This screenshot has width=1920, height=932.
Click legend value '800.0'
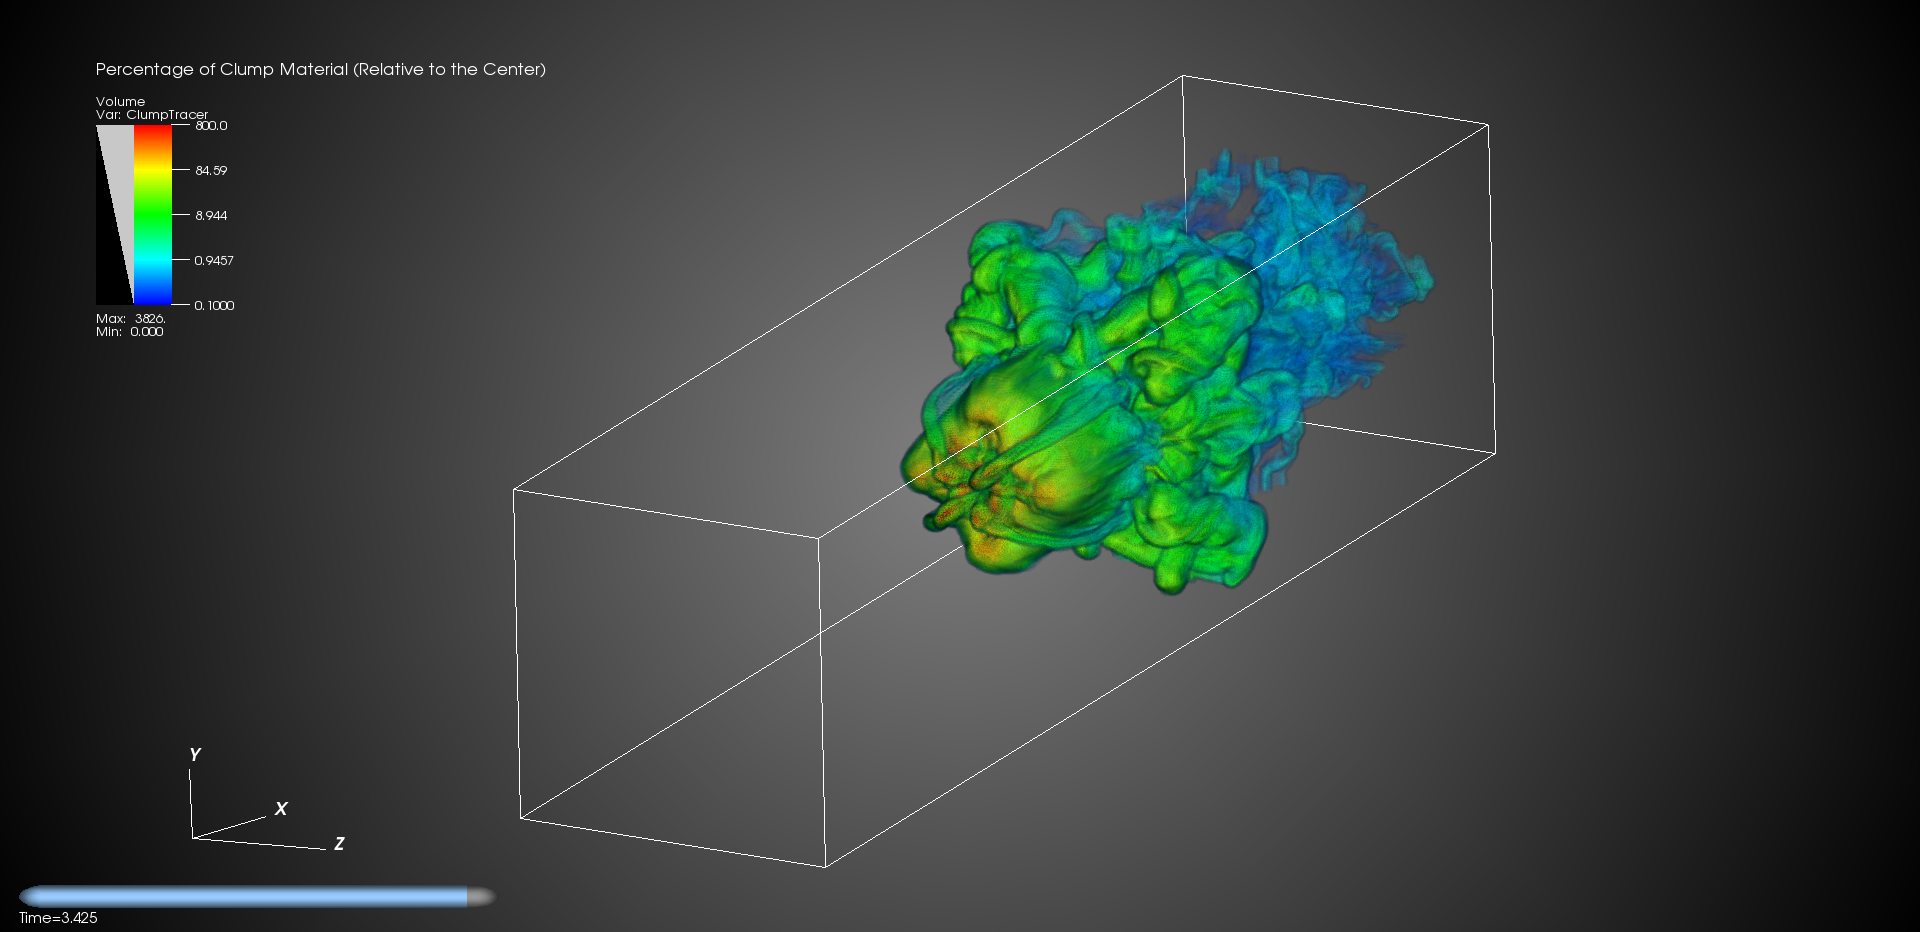(211, 126)
